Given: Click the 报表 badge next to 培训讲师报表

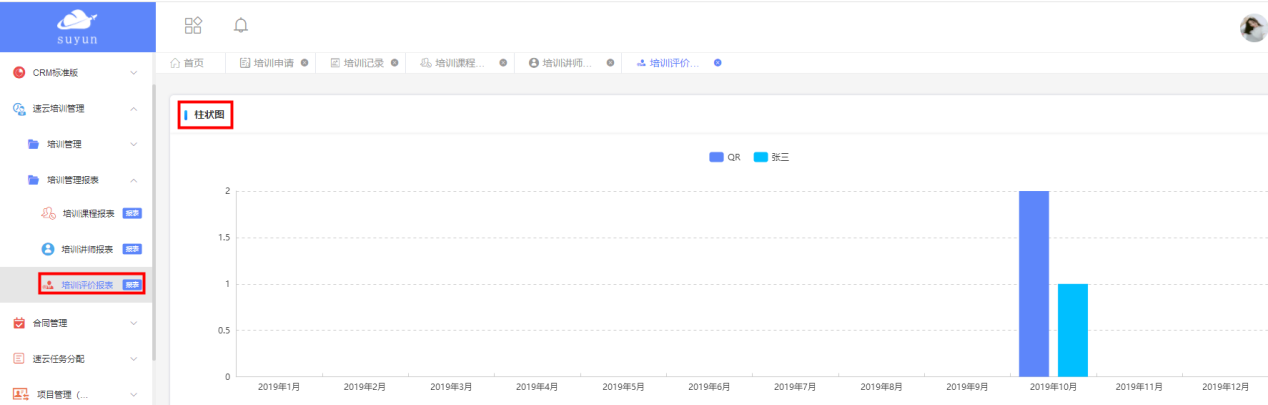Looking at the screenshot, I should (132, 249).
